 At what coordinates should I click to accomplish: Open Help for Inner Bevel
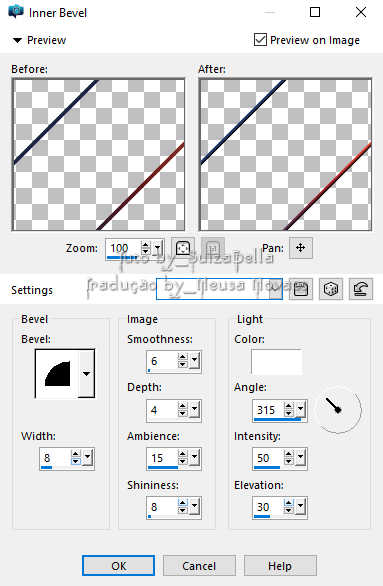pyautogui.click(x=280, y=566)
